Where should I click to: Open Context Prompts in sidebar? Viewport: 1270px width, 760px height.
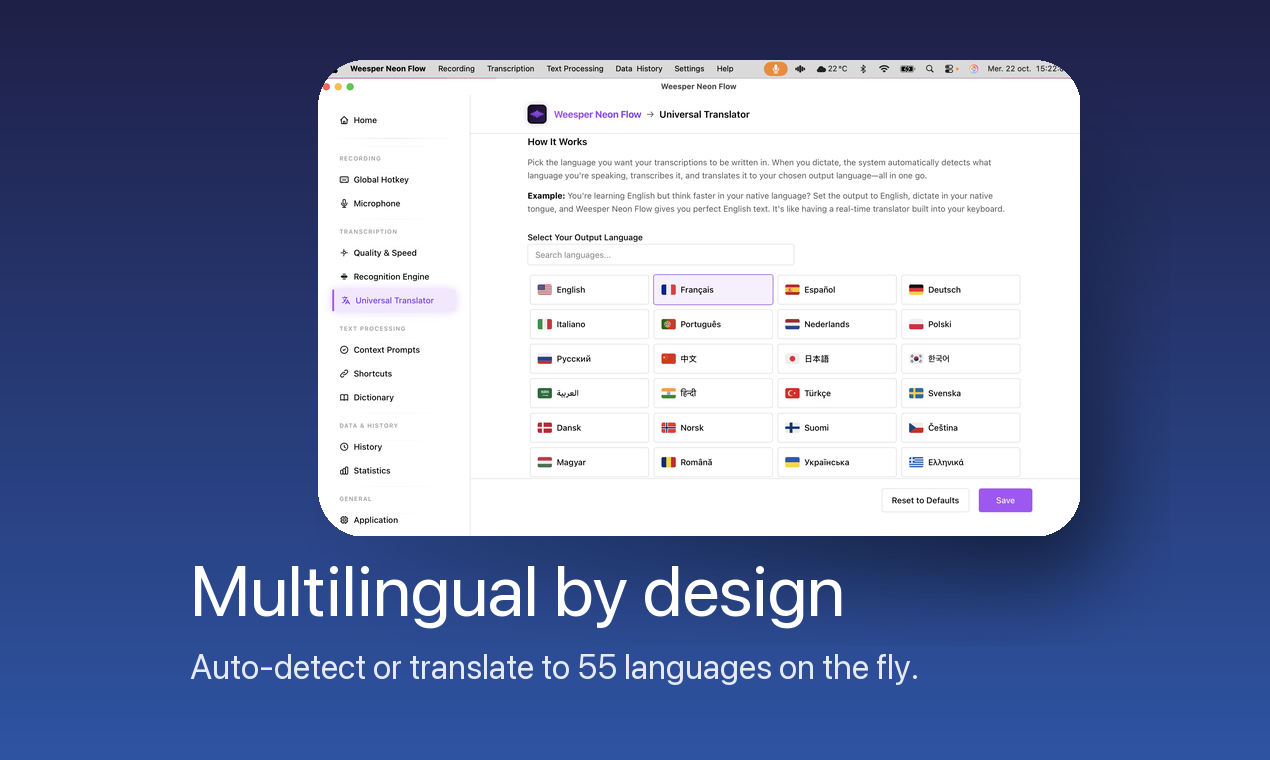coord(386,350)
